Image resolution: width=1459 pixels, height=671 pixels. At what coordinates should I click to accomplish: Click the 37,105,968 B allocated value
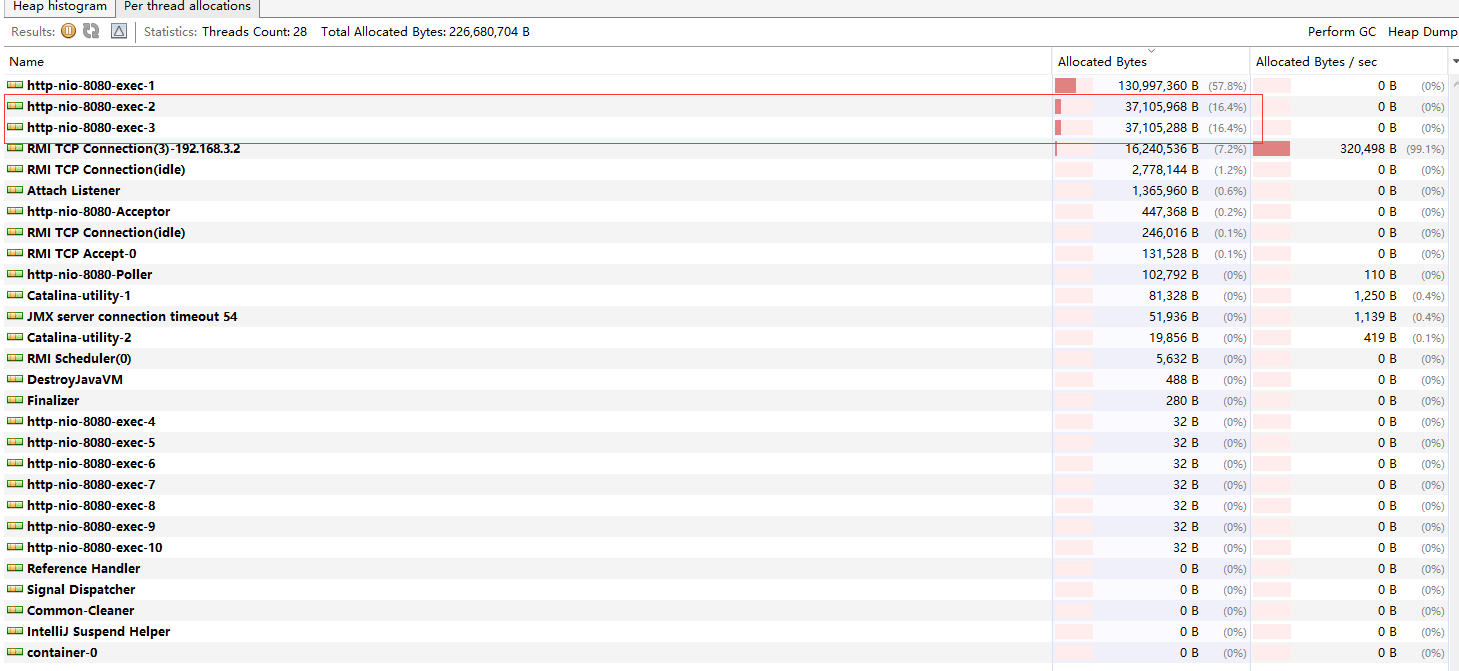pyautogui.click(x=1162, y=106)
